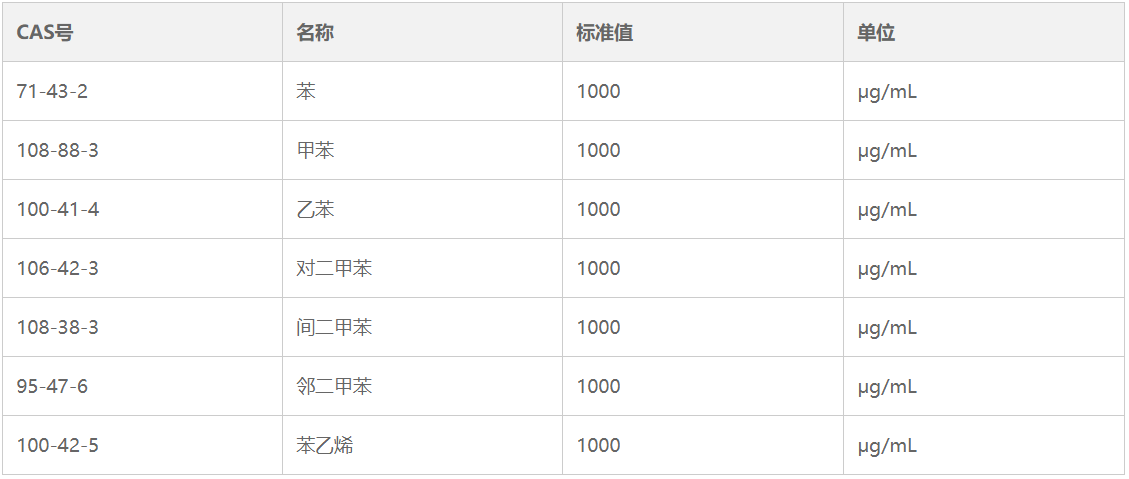Select the 甲苯 name cell
1129x479 pixels.
315,151
